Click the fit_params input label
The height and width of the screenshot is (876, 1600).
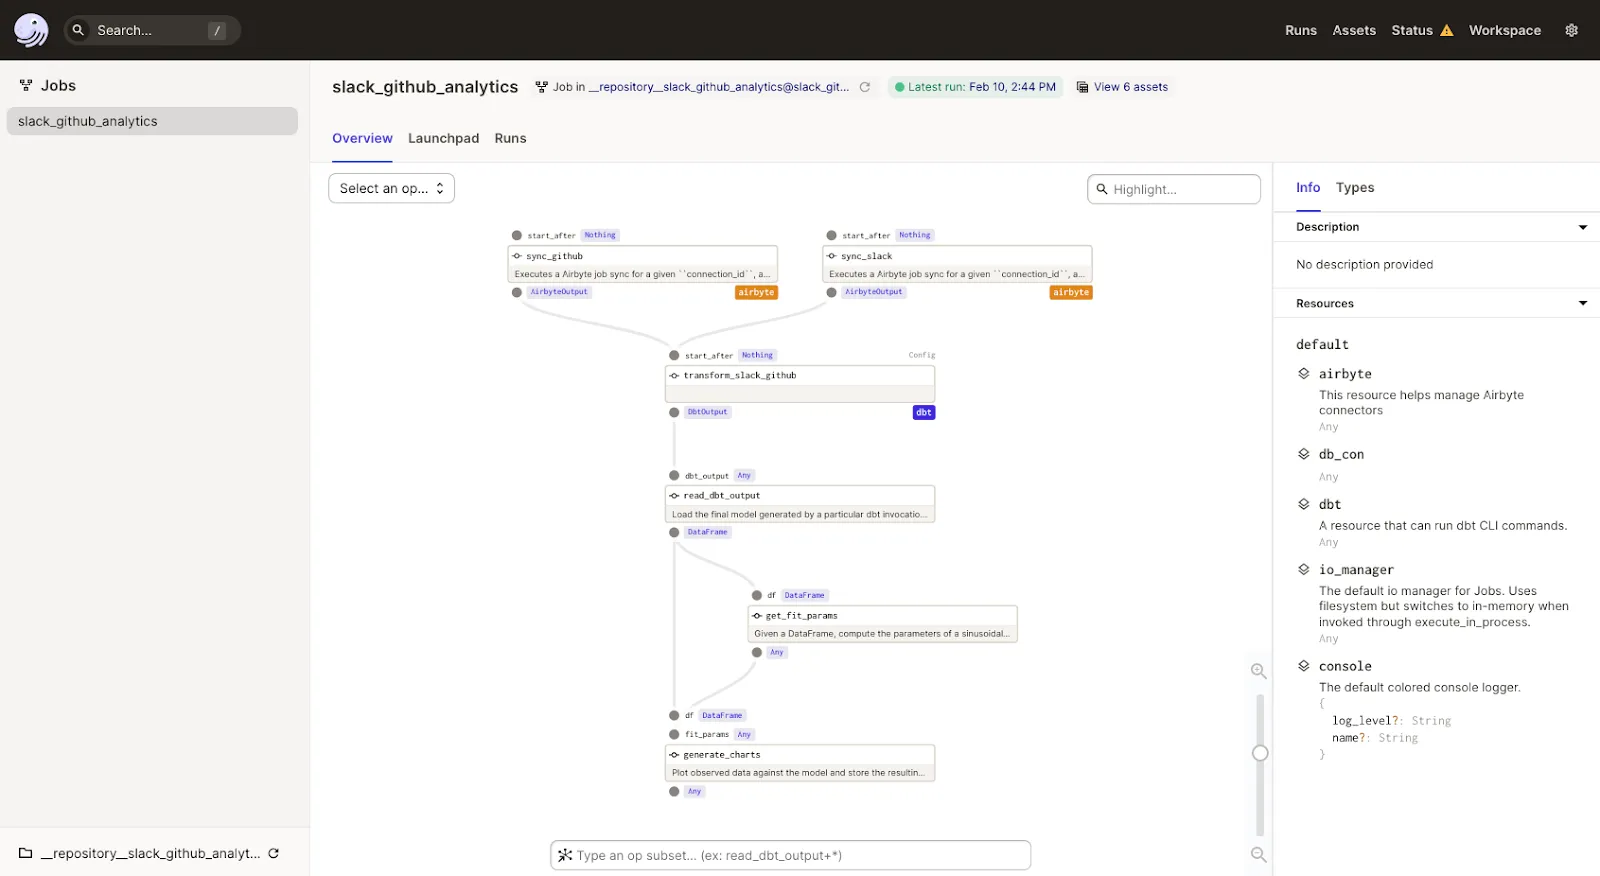(x=707, y=734)
